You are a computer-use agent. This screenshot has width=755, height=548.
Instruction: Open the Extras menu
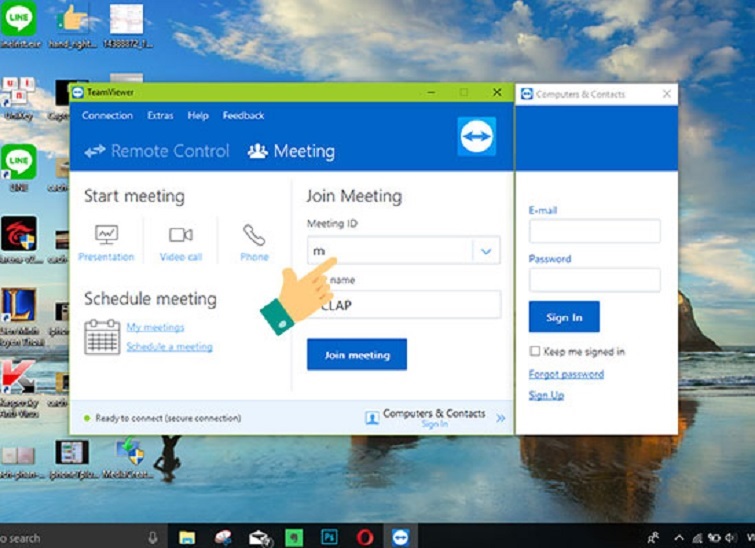[160, 116]
